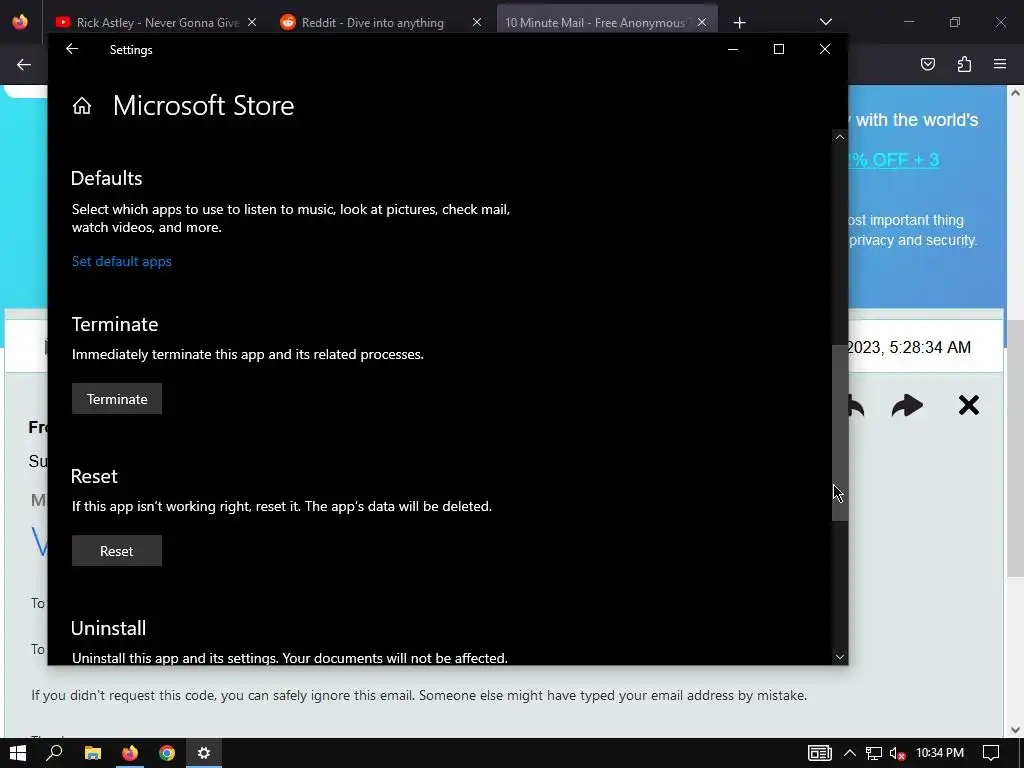
Task: Open the Pocket save icon in Firefox
Action: [x=928, y=64]
